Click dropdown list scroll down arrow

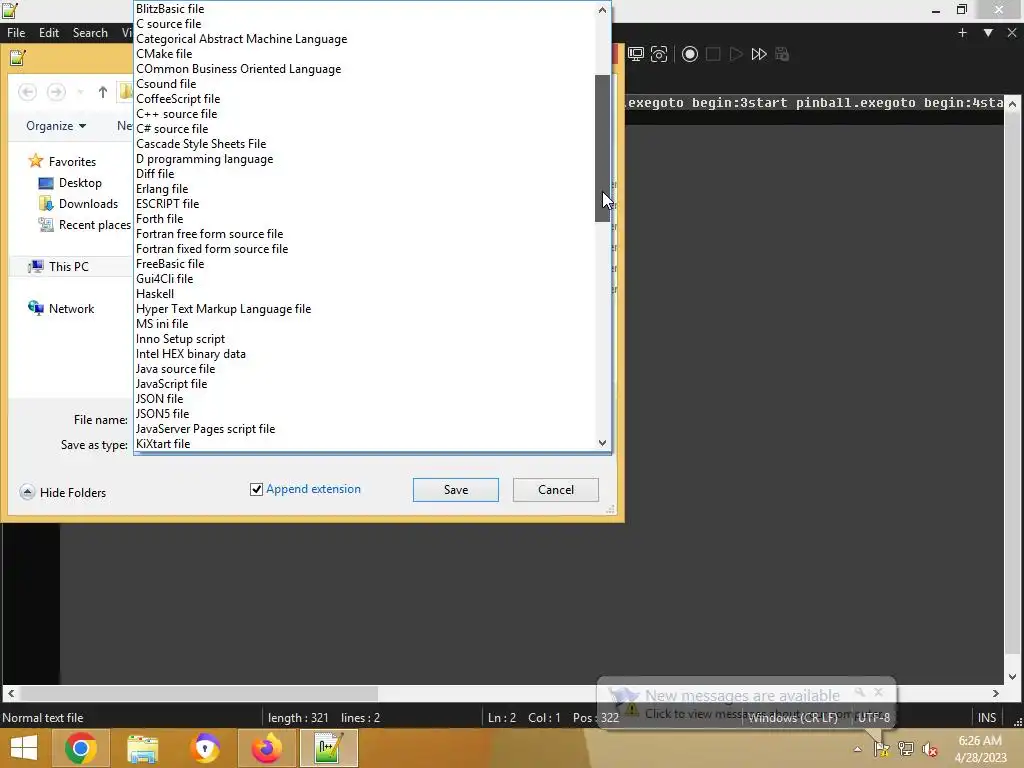tap(602, 443)
